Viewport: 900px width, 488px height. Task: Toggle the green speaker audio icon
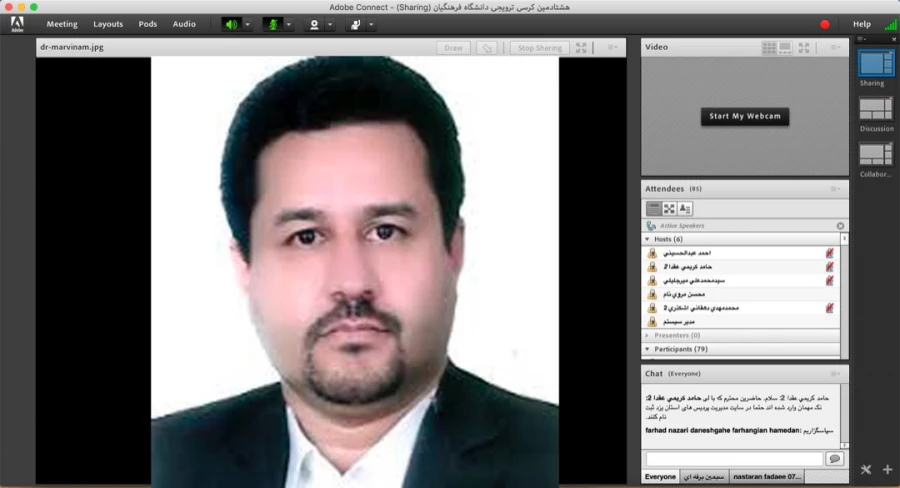230,24
